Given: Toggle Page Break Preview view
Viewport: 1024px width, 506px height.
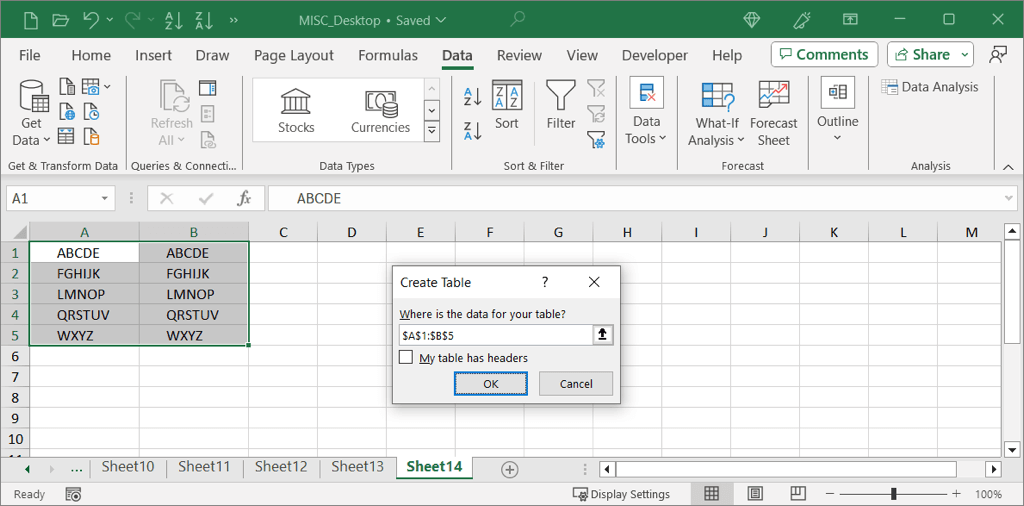Looking at the screenshot, I should (x=799, y=494).
